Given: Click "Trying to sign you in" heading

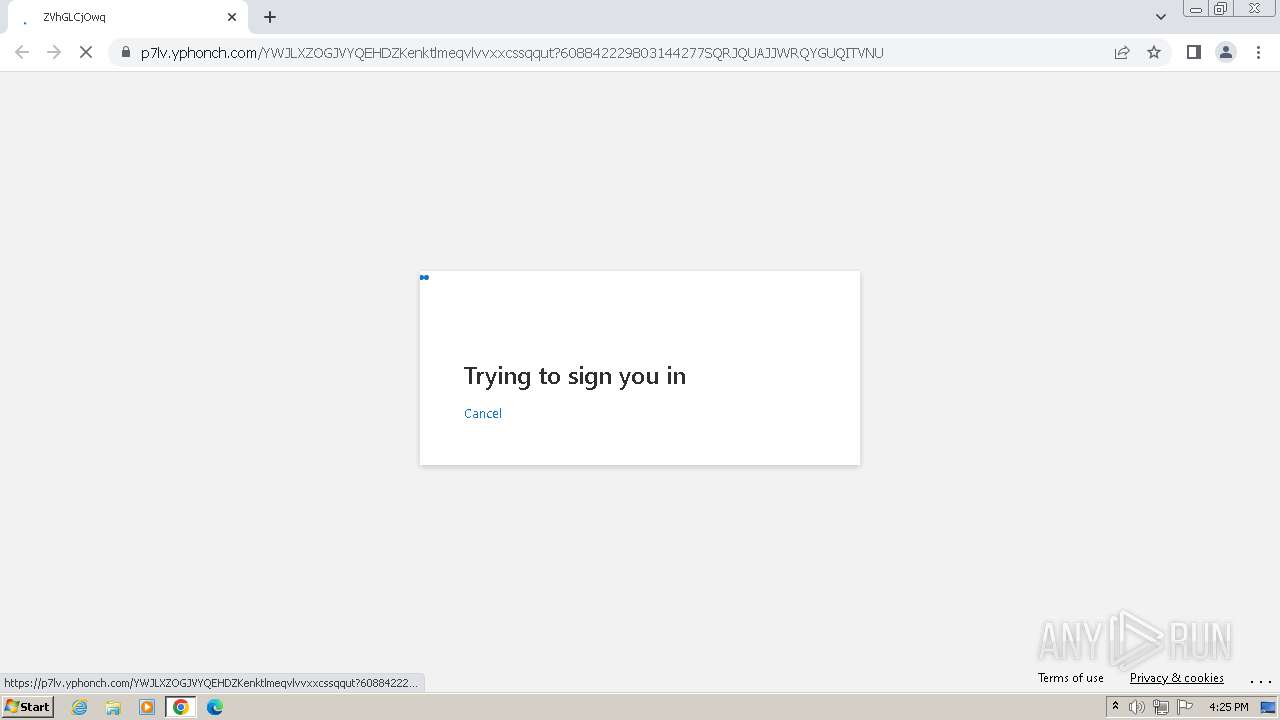Looking at the screenshot, I should [575, 376].
